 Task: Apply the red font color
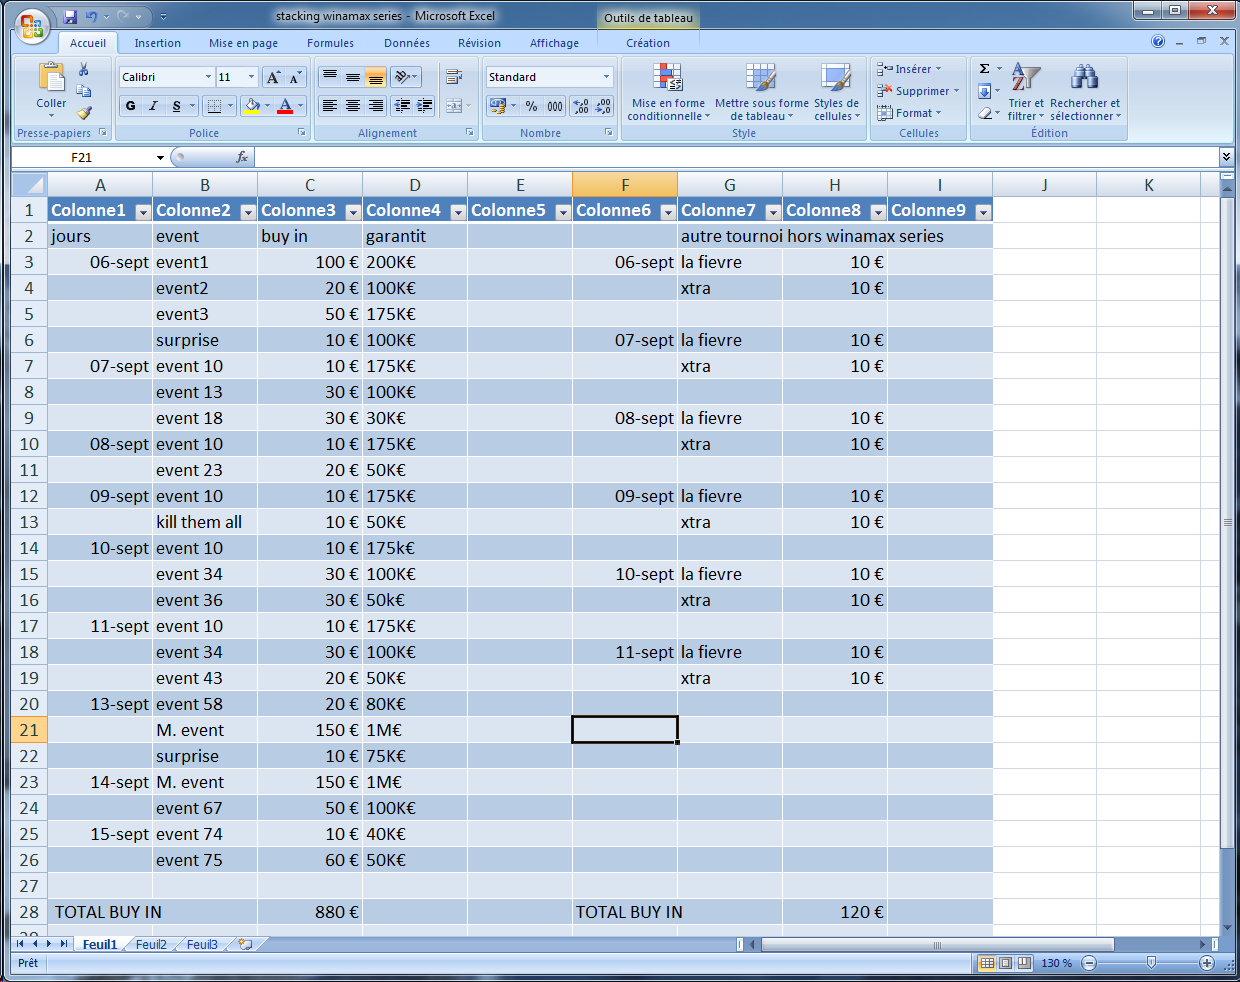pyautogui.click(x=285, y=106)
